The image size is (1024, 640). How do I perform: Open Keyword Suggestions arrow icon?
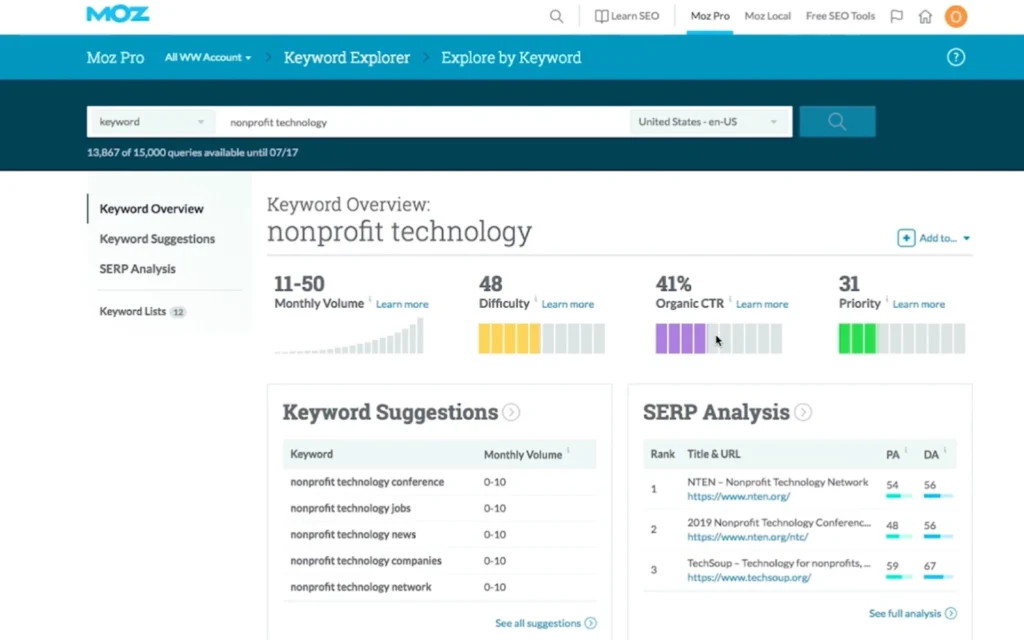511,412
